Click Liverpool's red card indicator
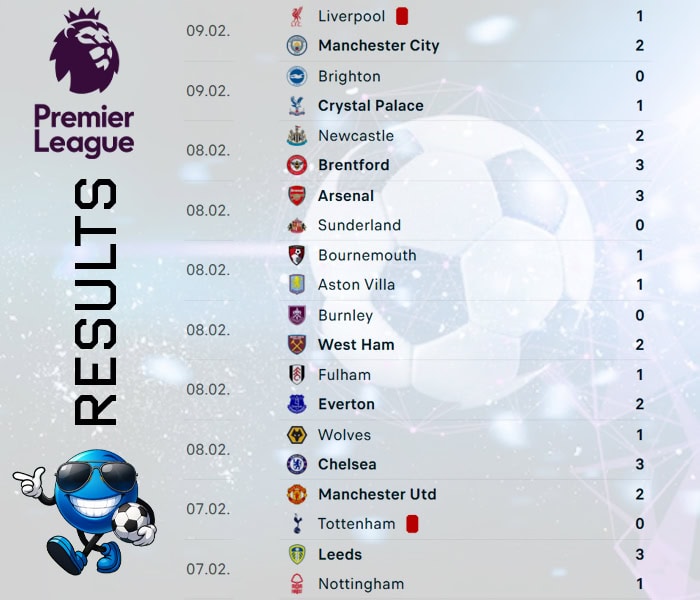This screenshot has height=600, width=700. [402, 16]
